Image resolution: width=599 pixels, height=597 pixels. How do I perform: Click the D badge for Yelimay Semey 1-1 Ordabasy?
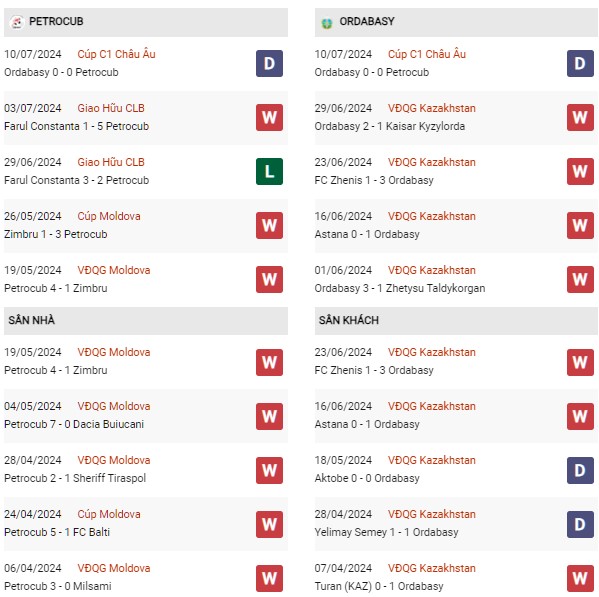(580, 524)
